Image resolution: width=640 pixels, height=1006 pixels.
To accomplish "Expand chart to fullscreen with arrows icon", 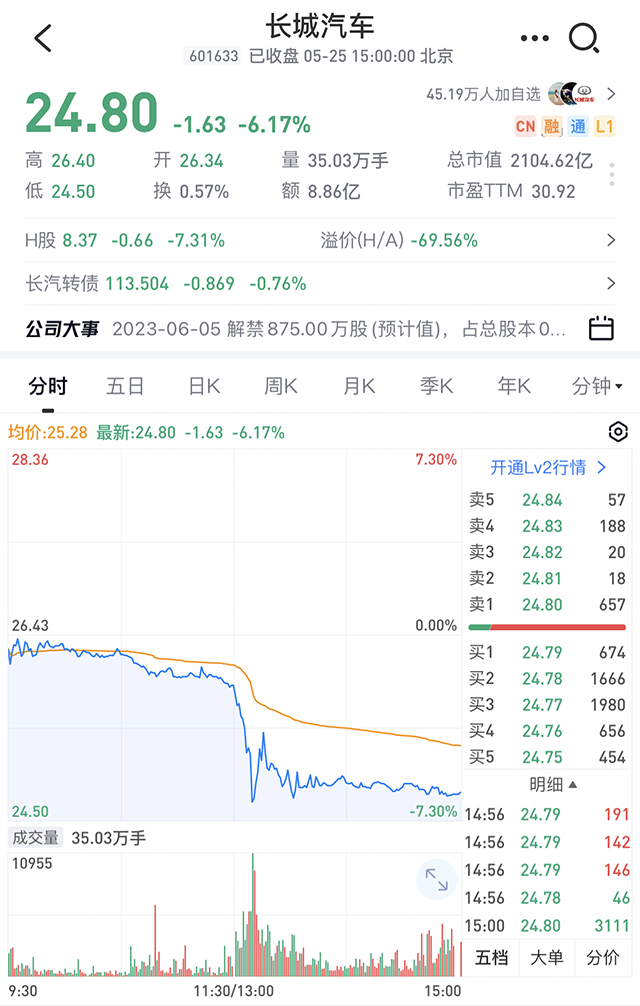I will click(436, 880).
